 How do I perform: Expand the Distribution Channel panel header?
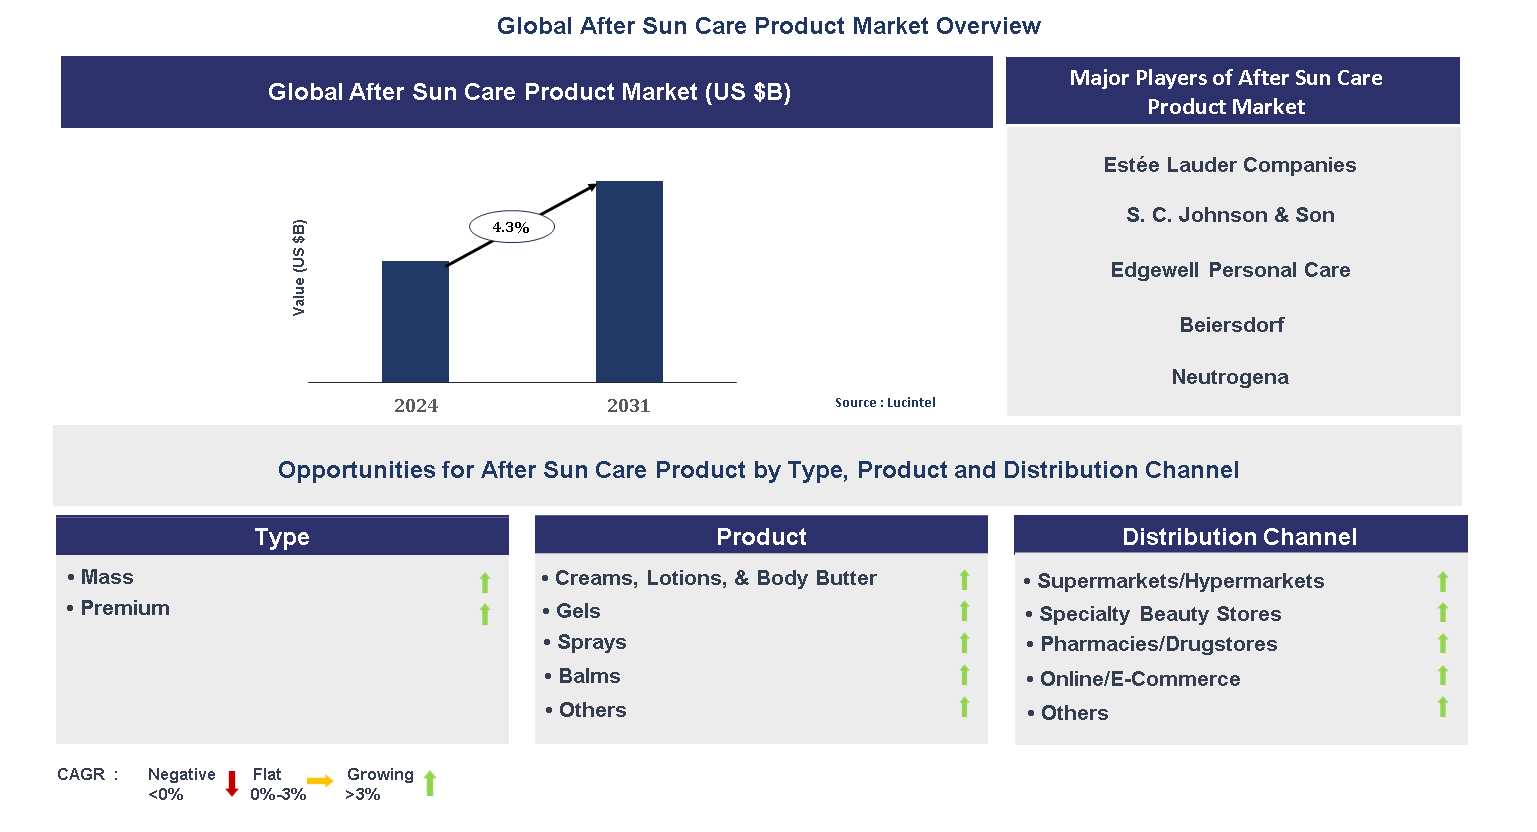click(x=1240, y=536)
